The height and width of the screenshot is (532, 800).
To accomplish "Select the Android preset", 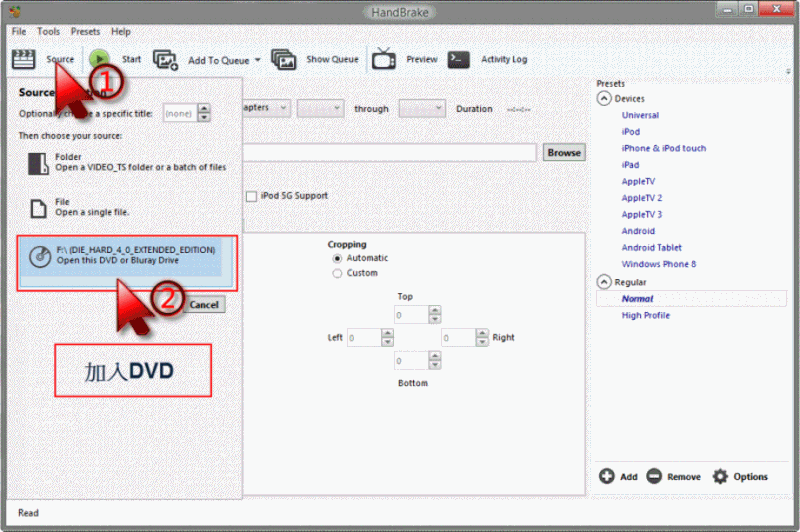I will (x=638, y=231).
